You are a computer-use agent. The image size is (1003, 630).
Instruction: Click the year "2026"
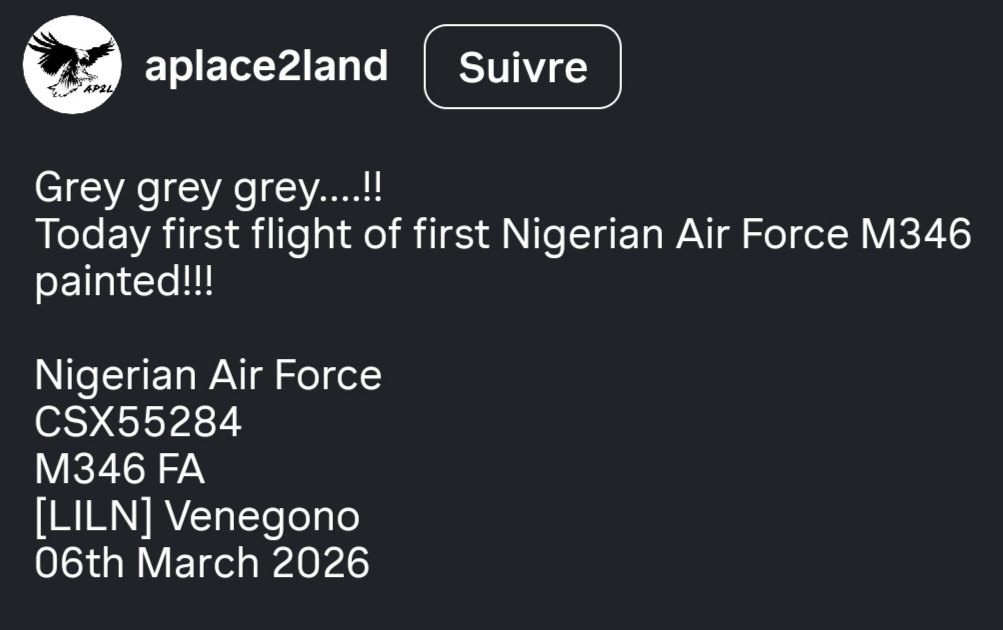(x=320, y=563)
